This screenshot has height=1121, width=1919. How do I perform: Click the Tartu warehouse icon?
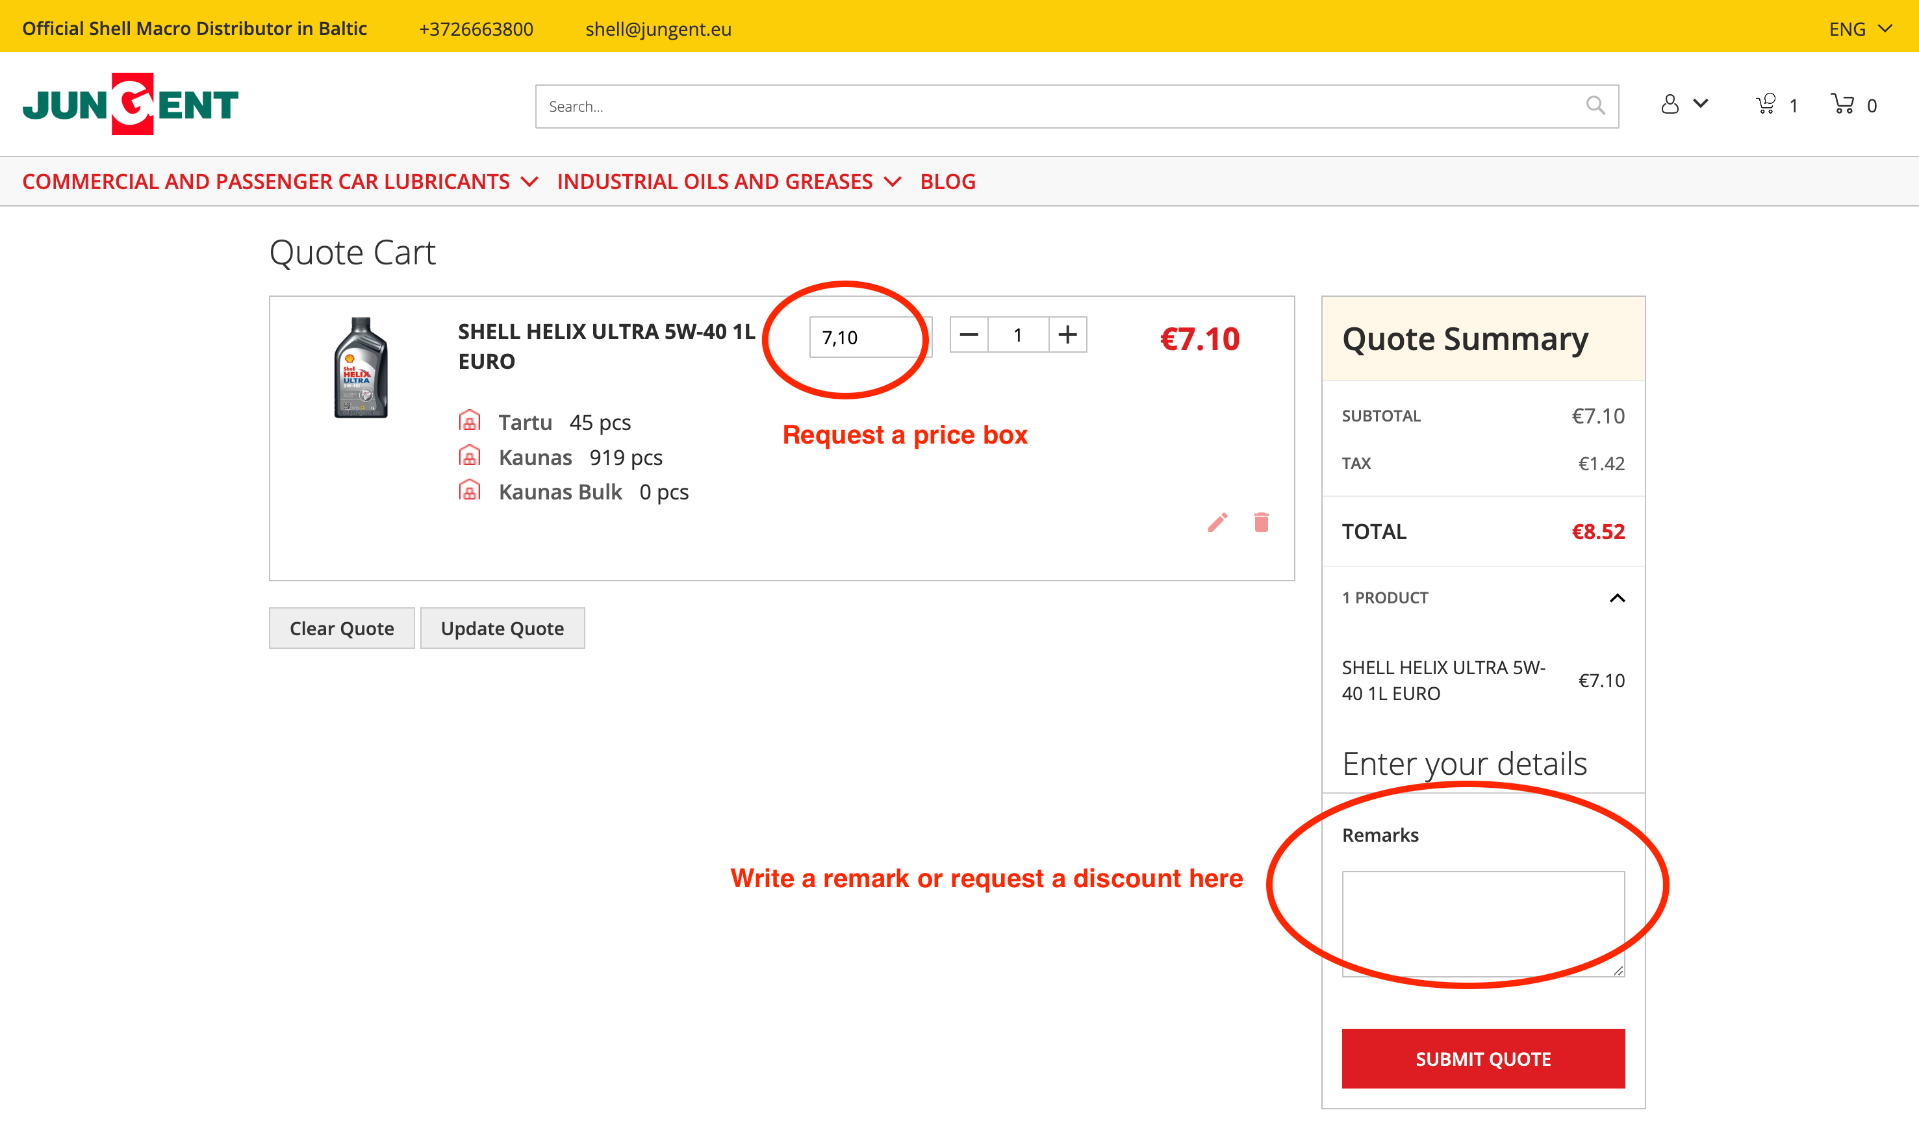tap(469, 420)
